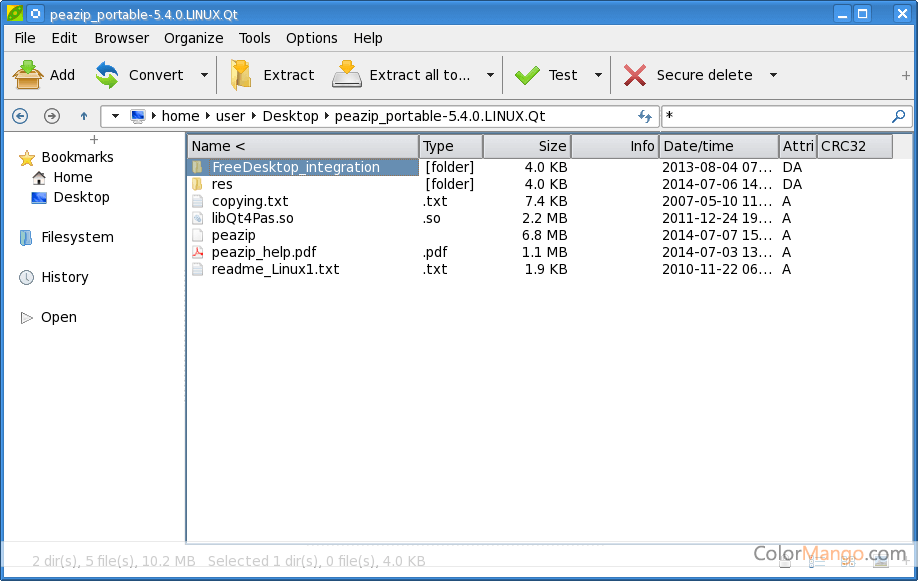This screenshot has width=918, height=581.
Task: Click the home breadcrumb segment
Action: (180, 116)
